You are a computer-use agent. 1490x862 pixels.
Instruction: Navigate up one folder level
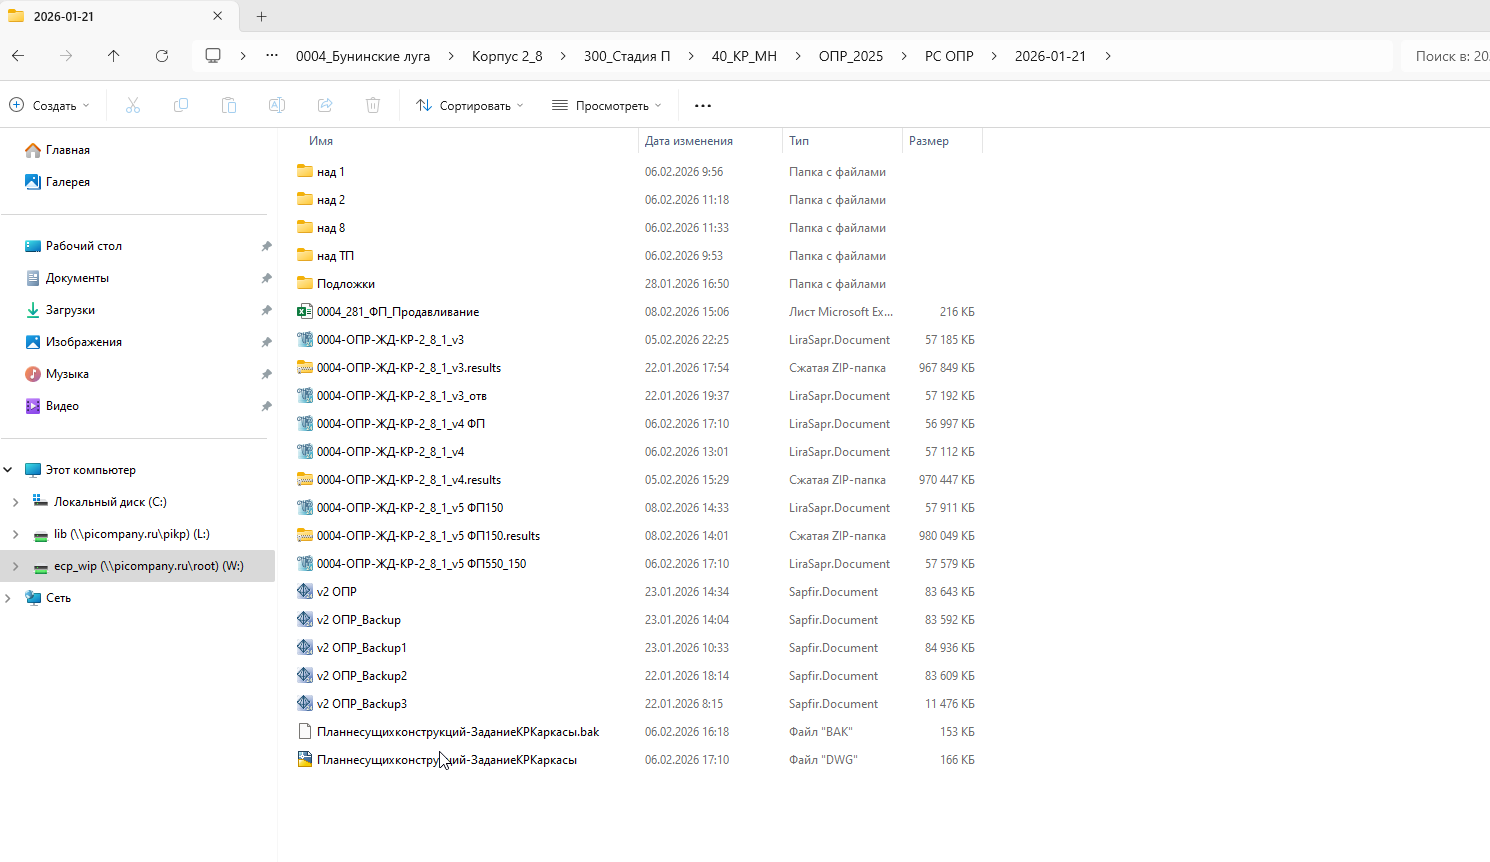pyautogui.click(x=114, y=56)
